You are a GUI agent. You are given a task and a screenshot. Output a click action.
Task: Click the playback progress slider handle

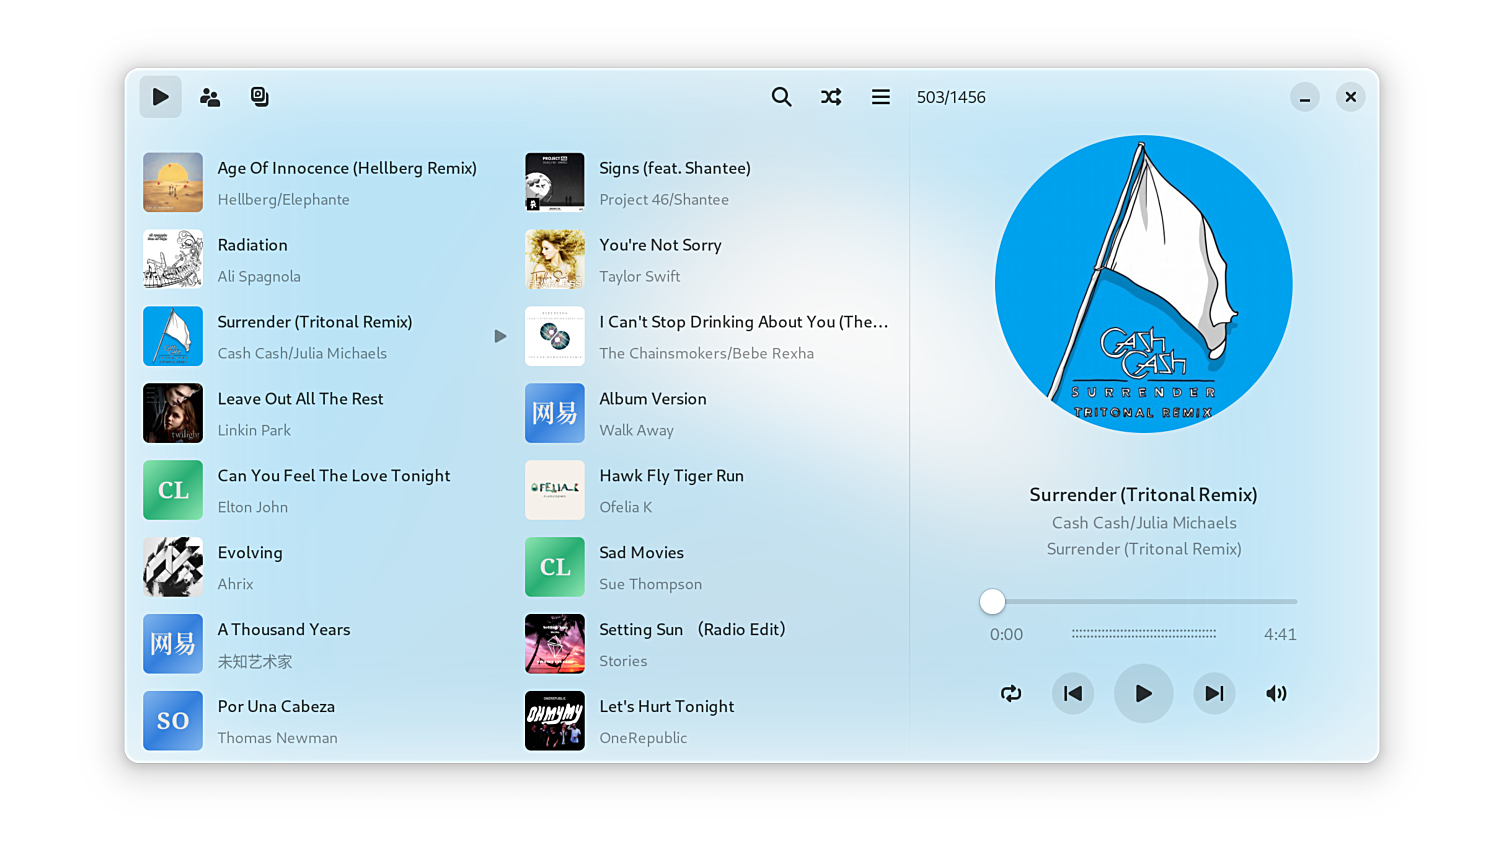(x=992, y=601)
